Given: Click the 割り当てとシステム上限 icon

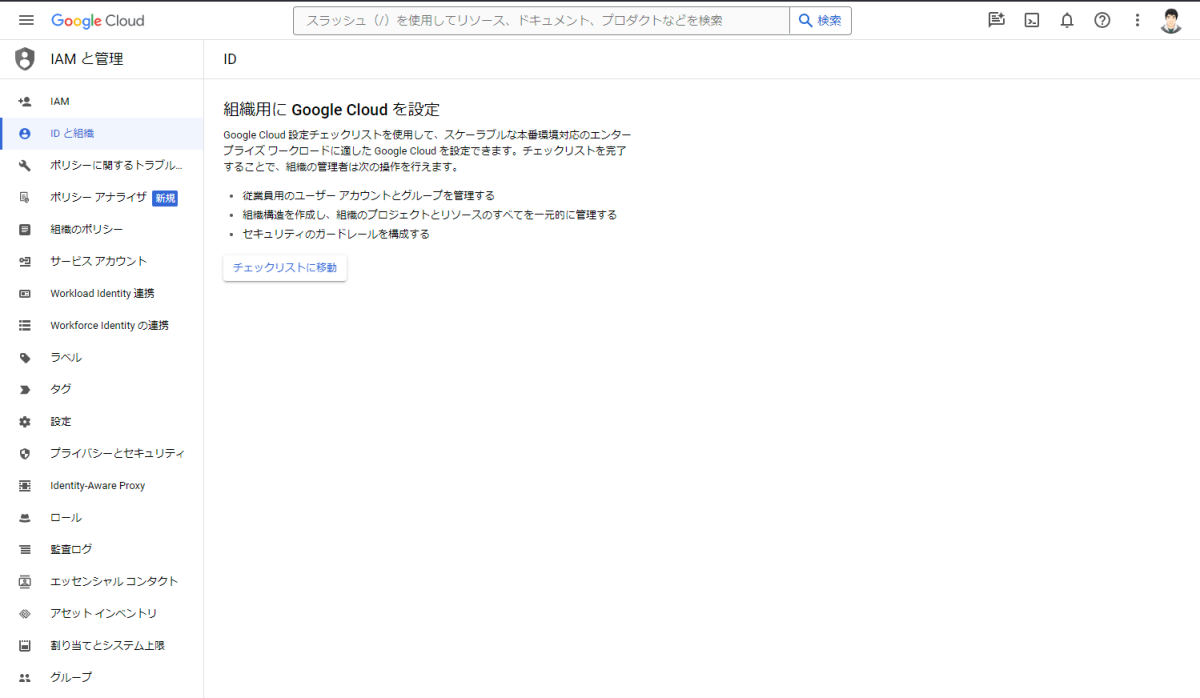Looking at the screenshot, I should tap(25, 645).
